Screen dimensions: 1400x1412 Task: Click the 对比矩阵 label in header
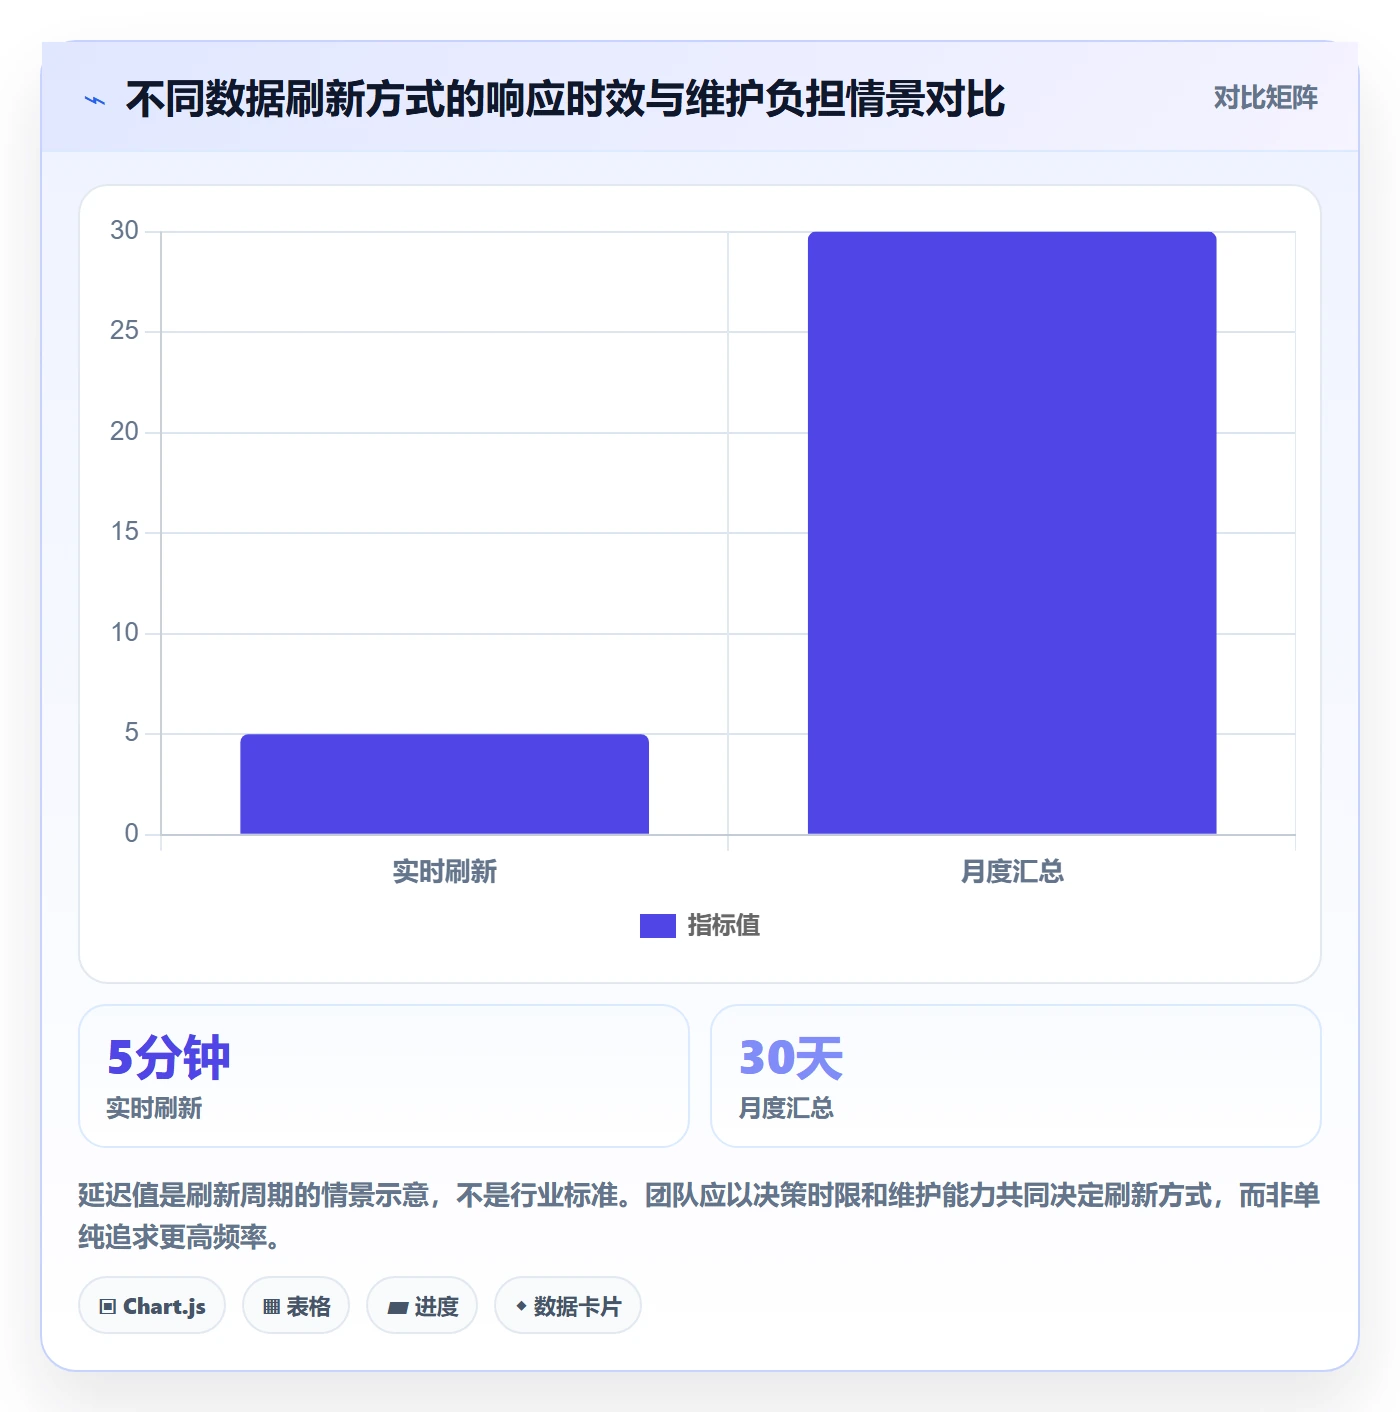click(1265, 98)
